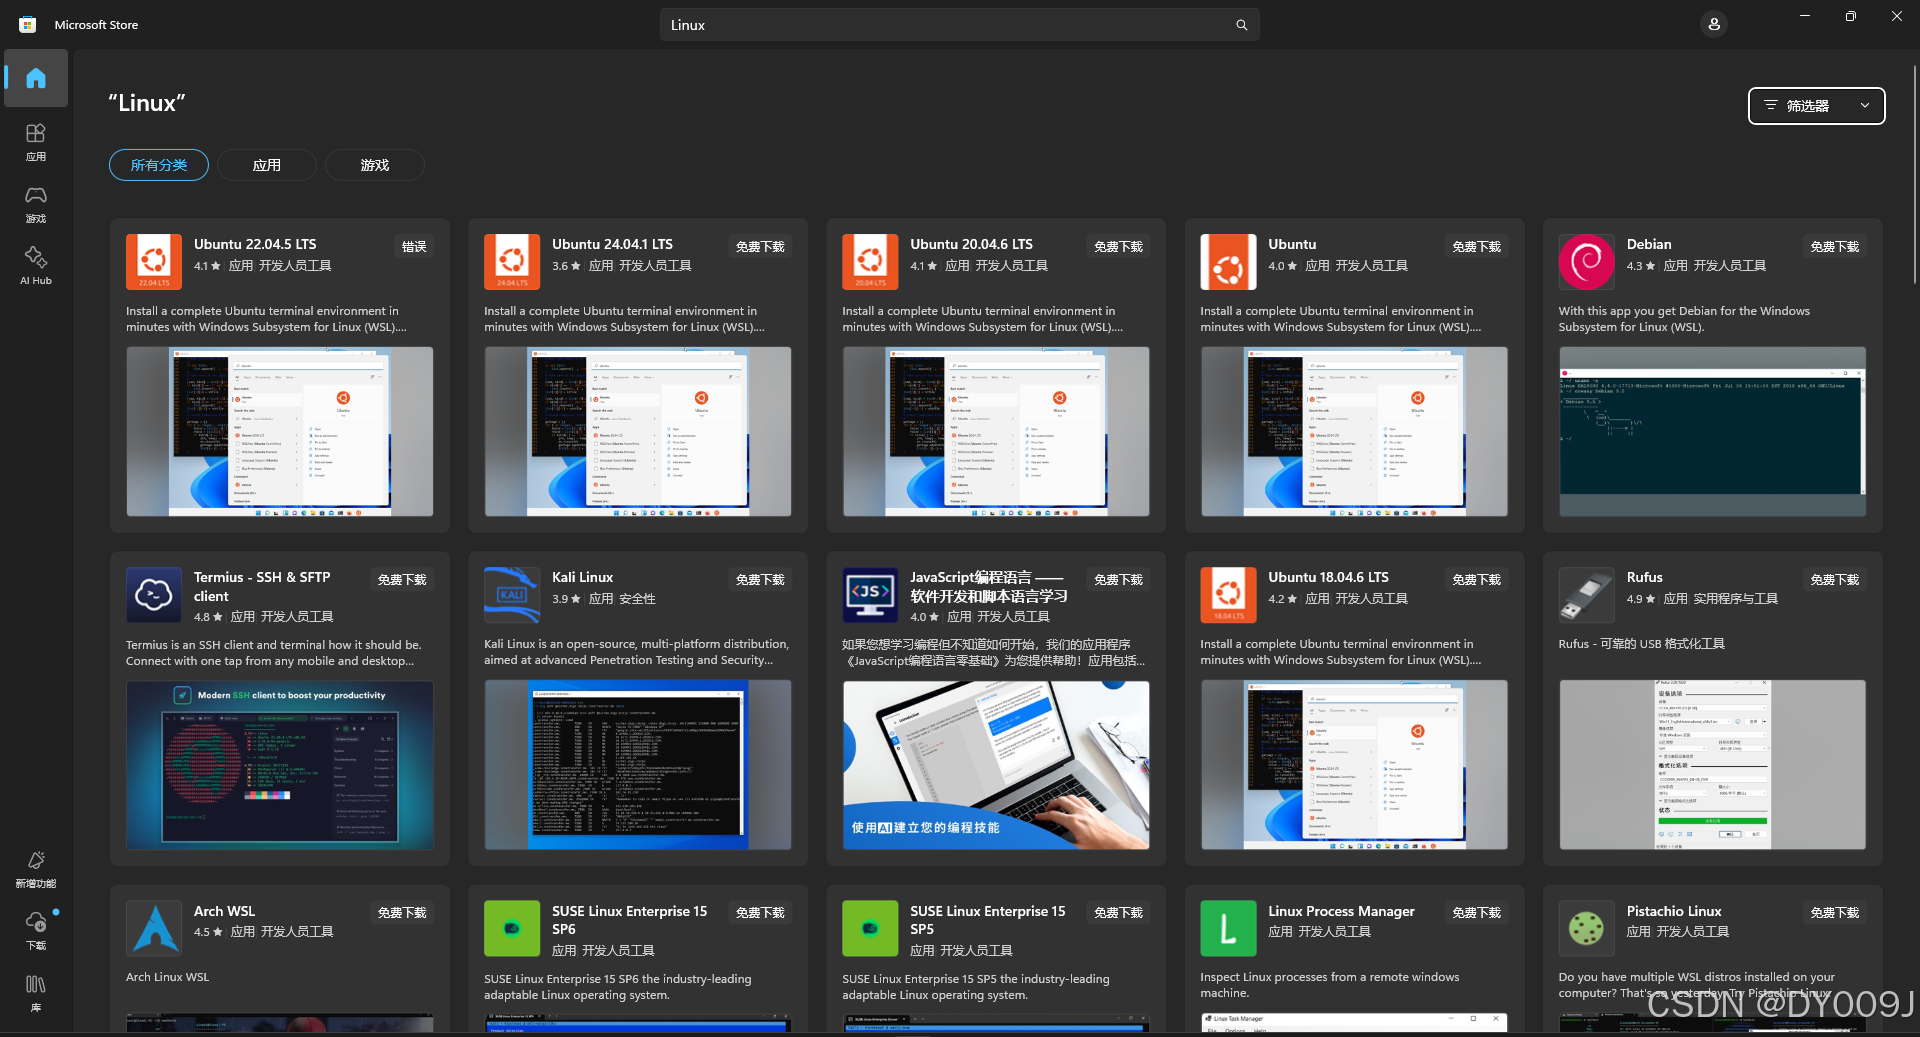Click 免费下载 for Linux Process Manager

1476,913
